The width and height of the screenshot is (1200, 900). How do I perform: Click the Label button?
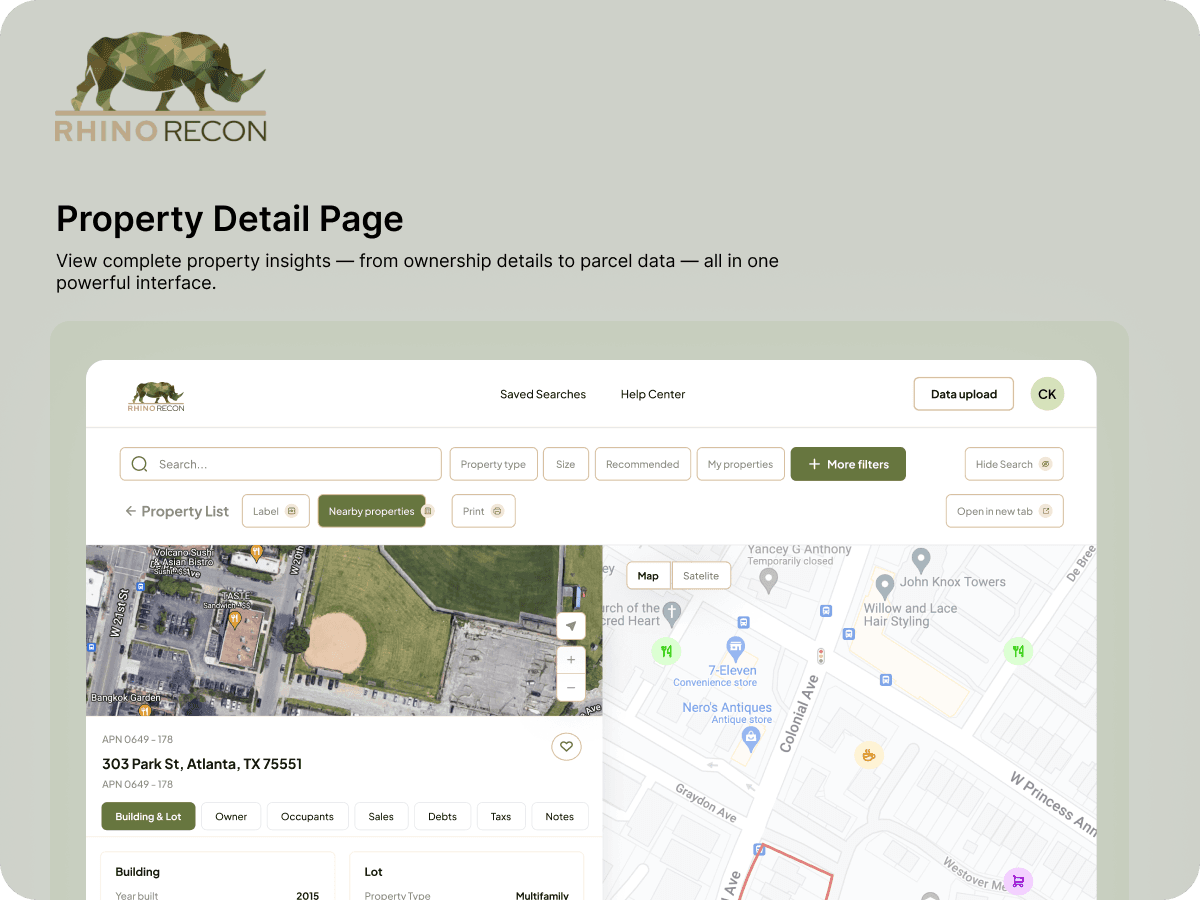pyautogui.click(x=275, y=511)
